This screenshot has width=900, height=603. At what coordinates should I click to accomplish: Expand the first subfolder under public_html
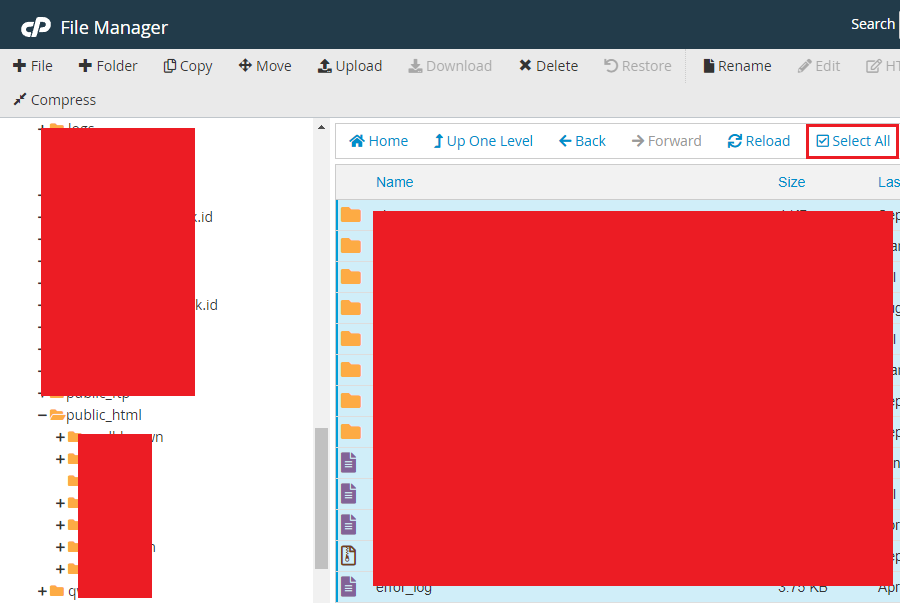coord(61,437)
